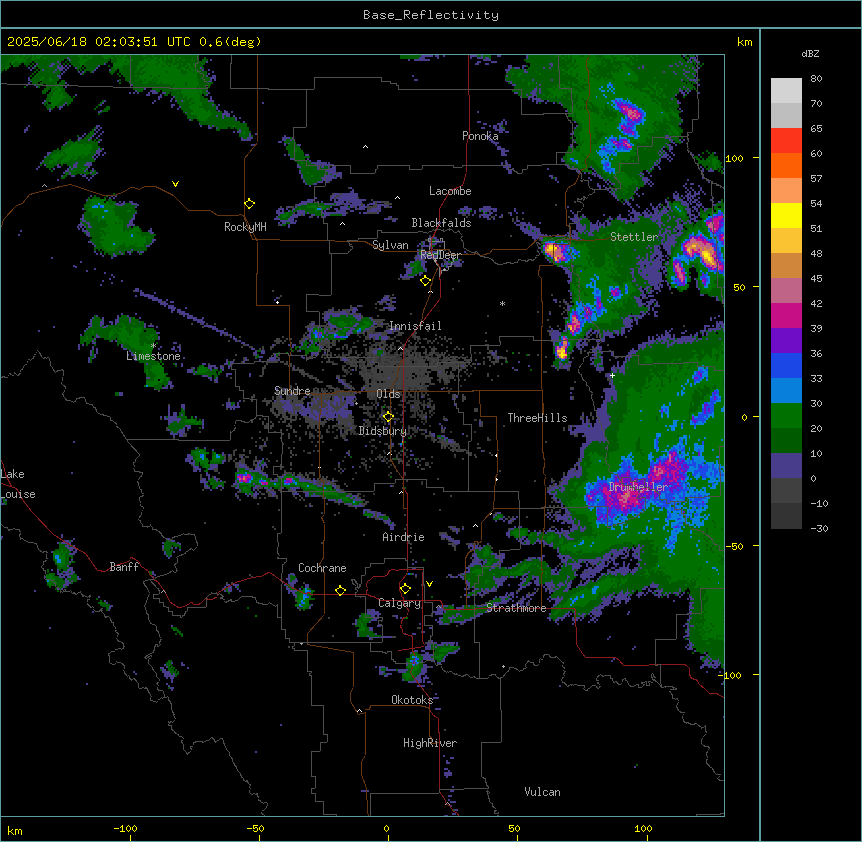Click the Okotoks label

pos(412,700)
